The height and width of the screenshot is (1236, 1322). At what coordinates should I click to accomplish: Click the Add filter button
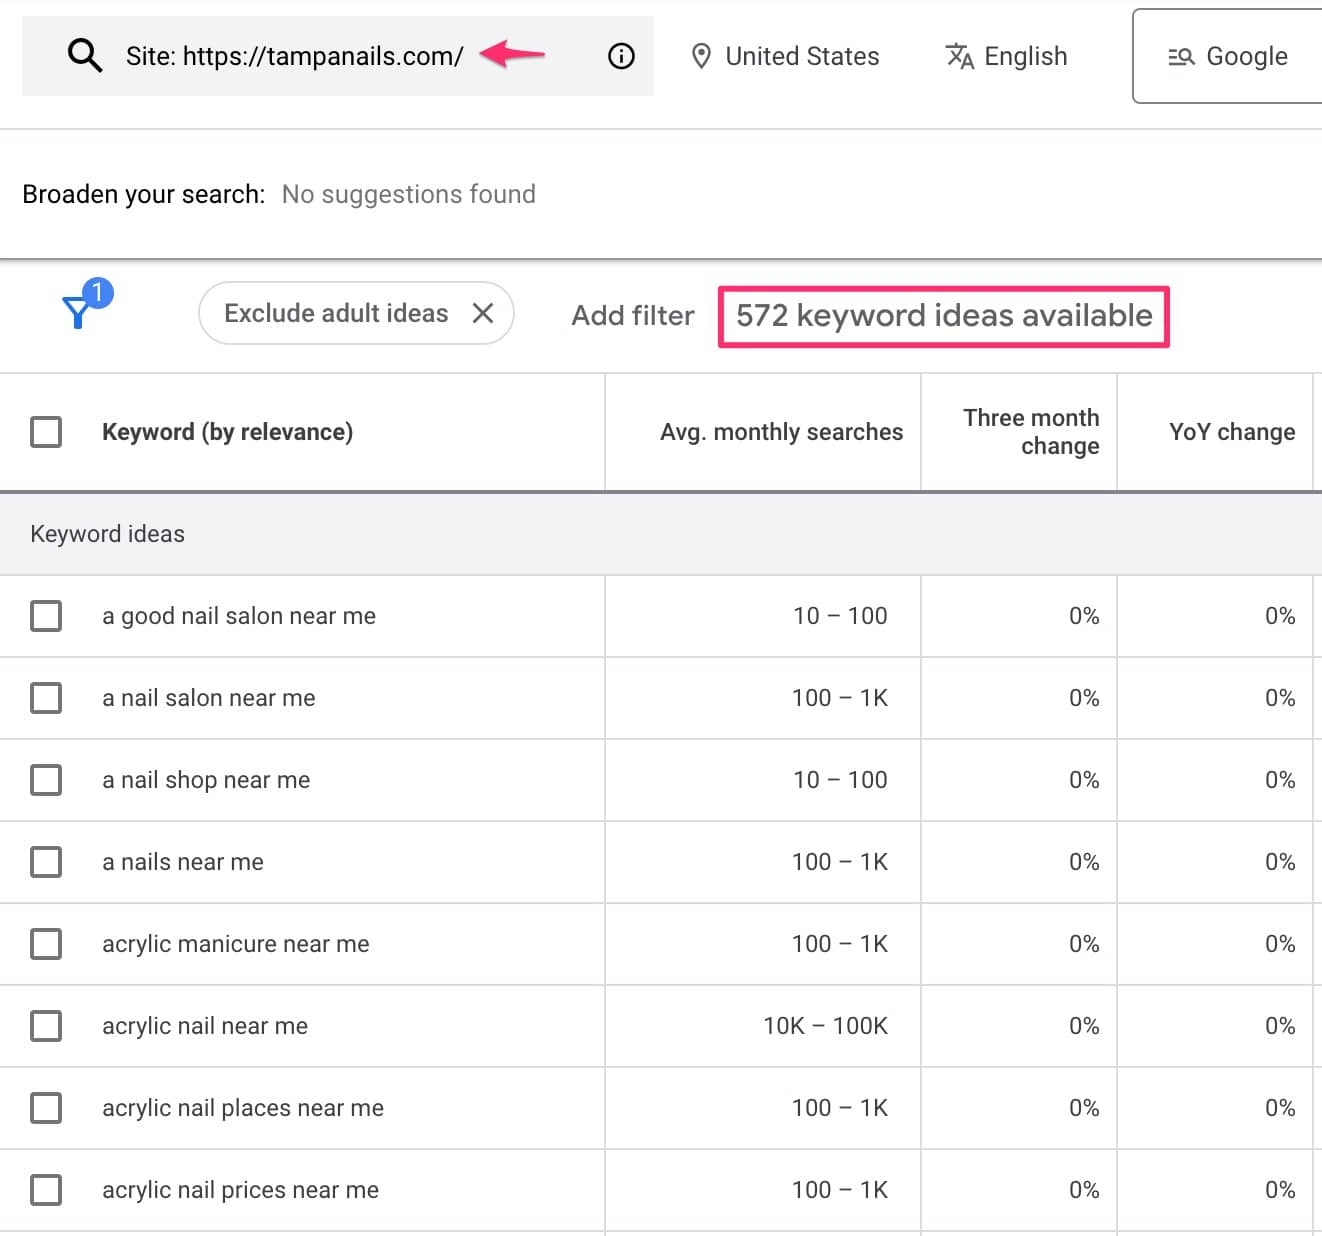(x=632, y=315)
